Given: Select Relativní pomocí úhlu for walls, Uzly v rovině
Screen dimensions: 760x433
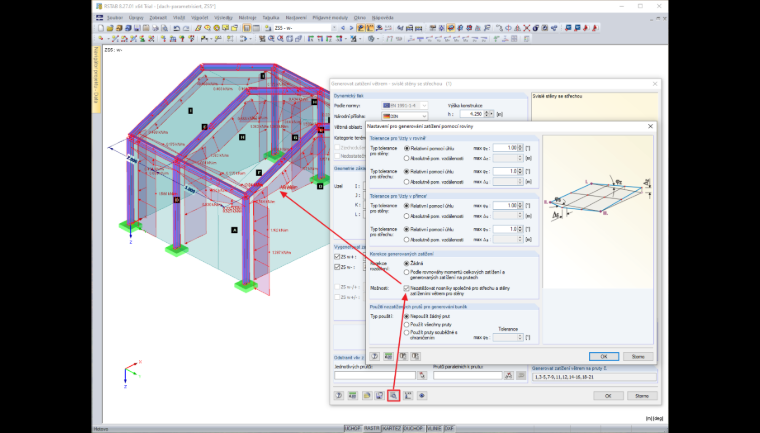Looking at the screenshot, I should 407,148.
